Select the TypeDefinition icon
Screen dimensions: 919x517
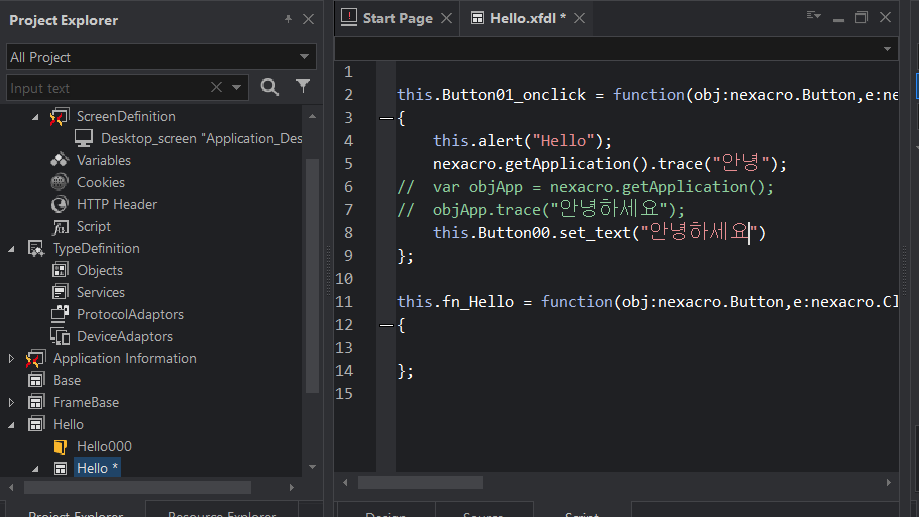(x=36, y=249)
